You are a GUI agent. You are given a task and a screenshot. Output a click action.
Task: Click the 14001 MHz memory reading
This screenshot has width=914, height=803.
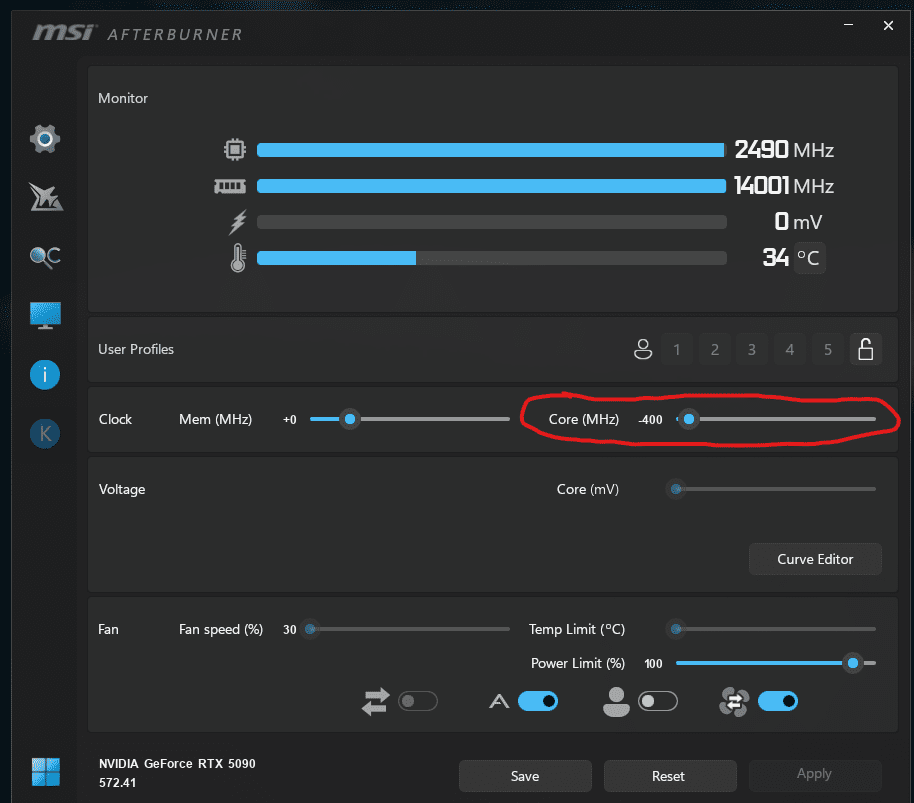click(x=784, y=186)
